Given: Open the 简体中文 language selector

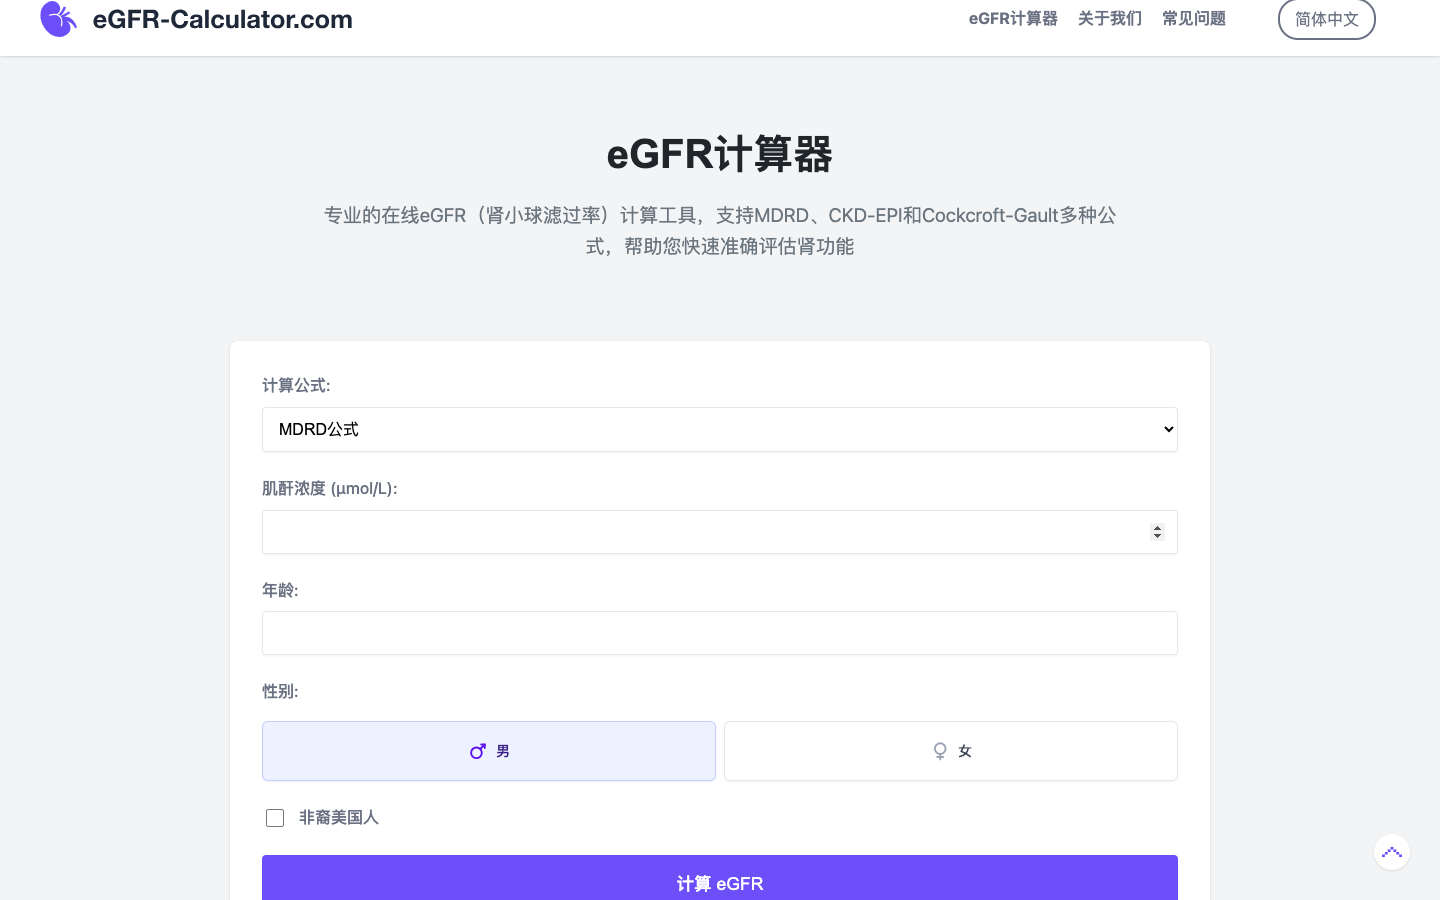Looking at the screenshot, I should [1327, 19].
